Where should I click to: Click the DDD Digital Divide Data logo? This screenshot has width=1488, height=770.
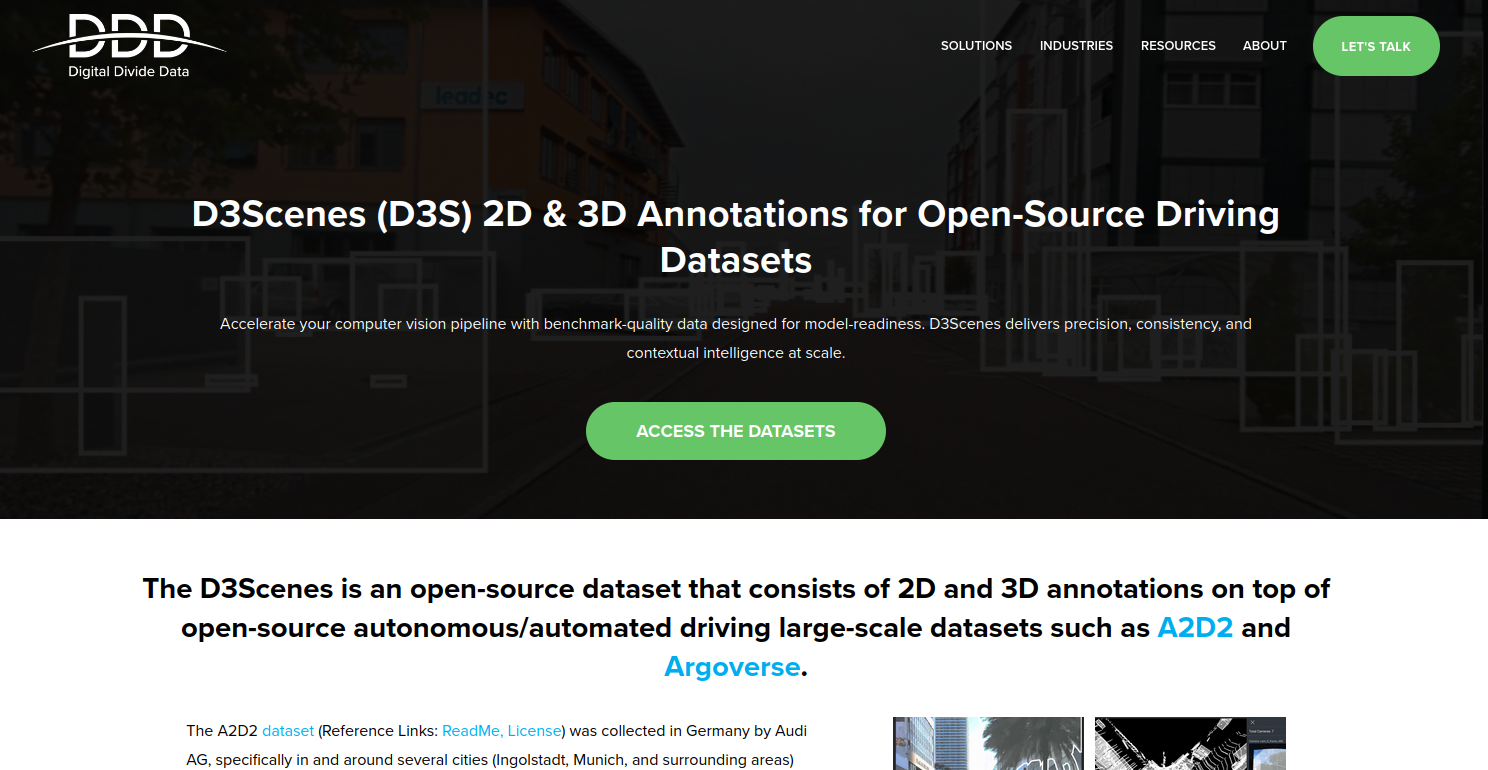129,46
